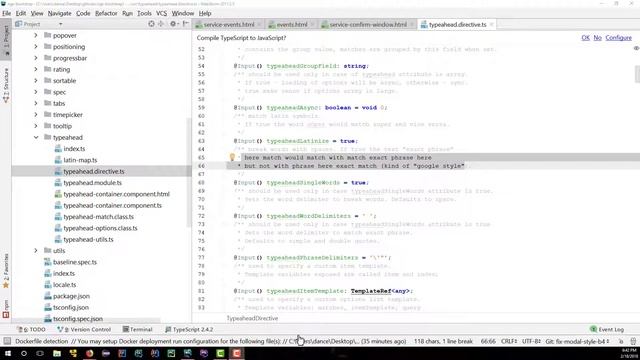This screenshot has height=360, width=640.
Task: Select latin-map.ts in project tree
Action: 80,160
